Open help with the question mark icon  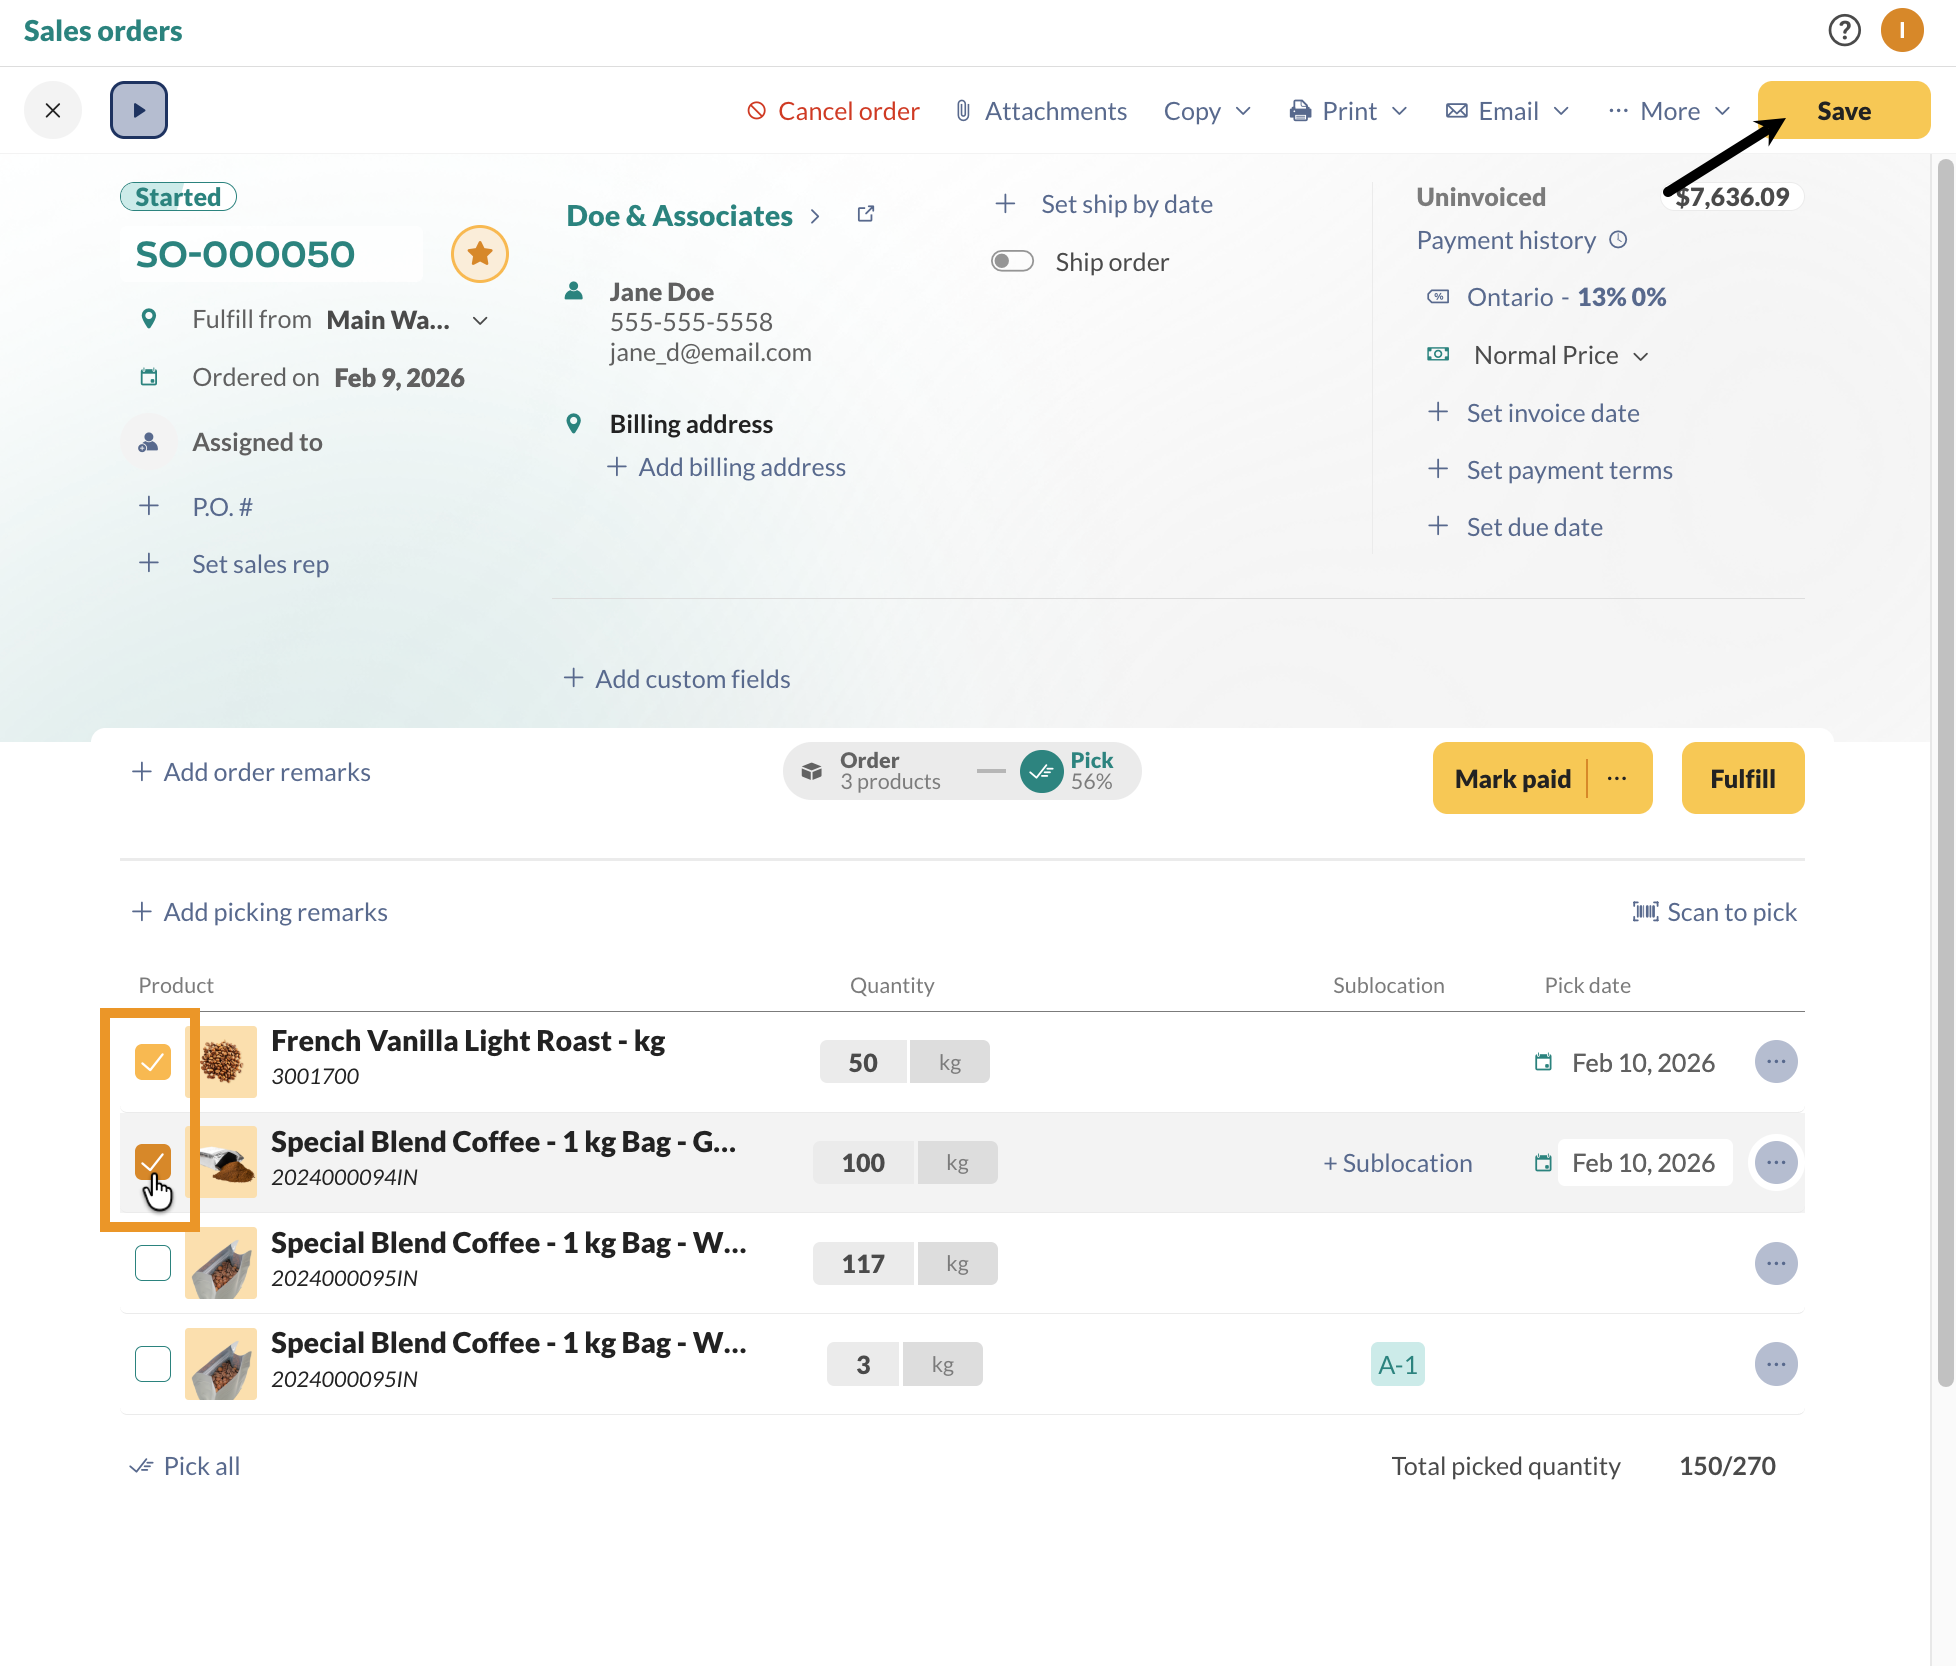point(1844,31)
